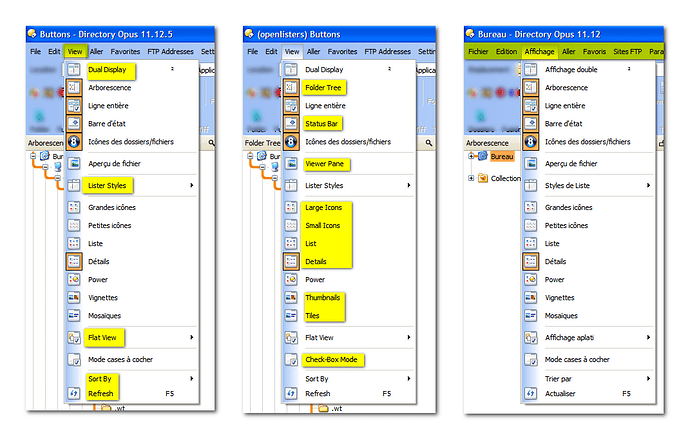Toggle Barre d'état in right window menu
Screen dimensions: 690x440
point(588,124)
